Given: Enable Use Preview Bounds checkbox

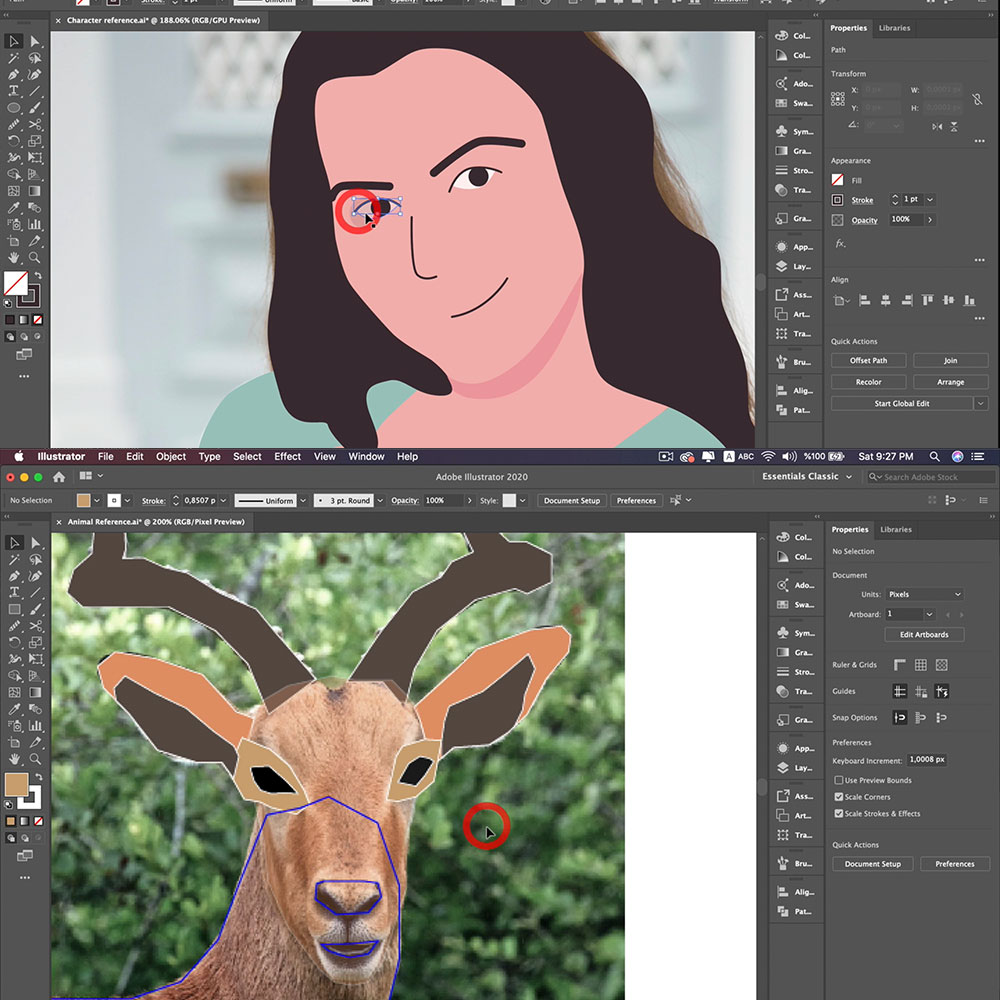Looking at the screenshot, I should click(839, 780).
